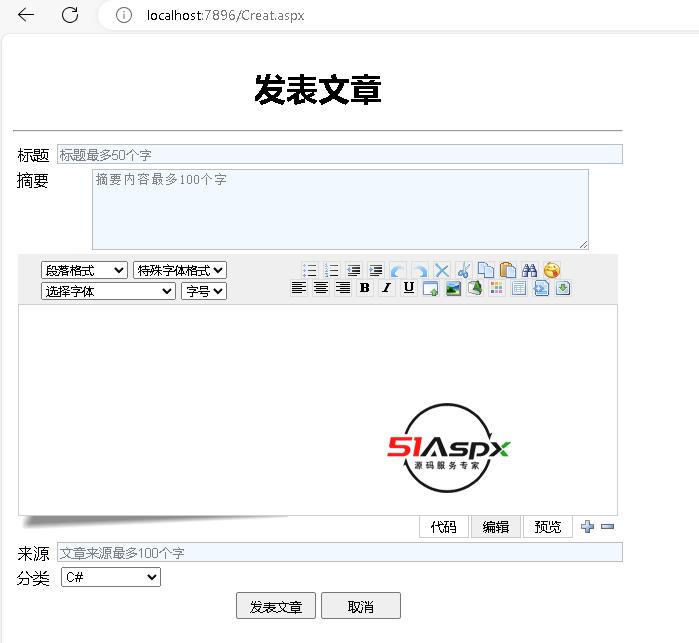This screenshot has width=699, height=643.
Task: Click the 标题 title input field
Action: tap(340, 154)
